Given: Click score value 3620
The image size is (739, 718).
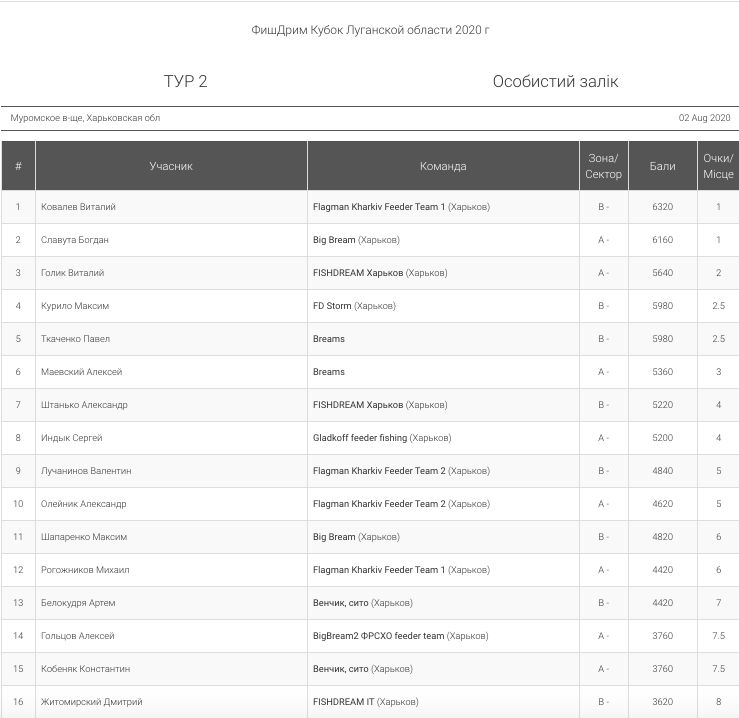Looking at the screenshot, I should pyautogui.click(x=663, y=702).
